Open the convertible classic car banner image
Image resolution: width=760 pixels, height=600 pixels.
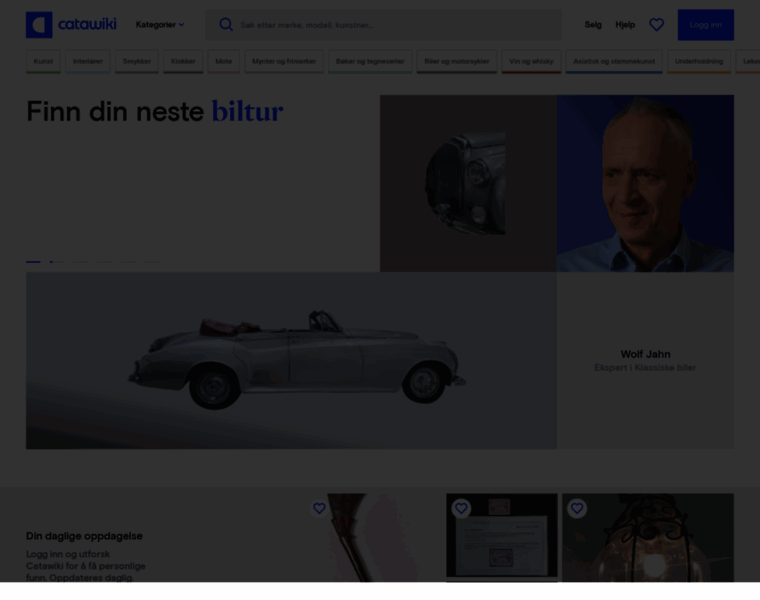[291, 361]
